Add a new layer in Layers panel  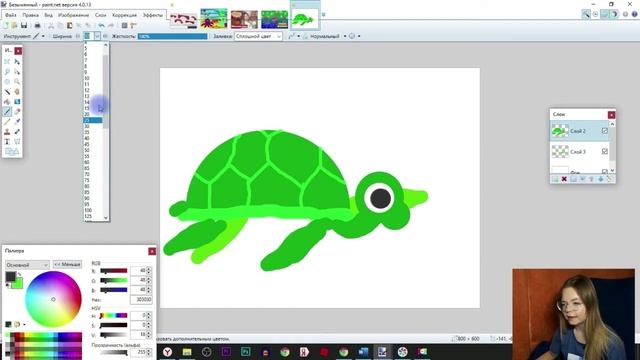(x=555, y=179)
